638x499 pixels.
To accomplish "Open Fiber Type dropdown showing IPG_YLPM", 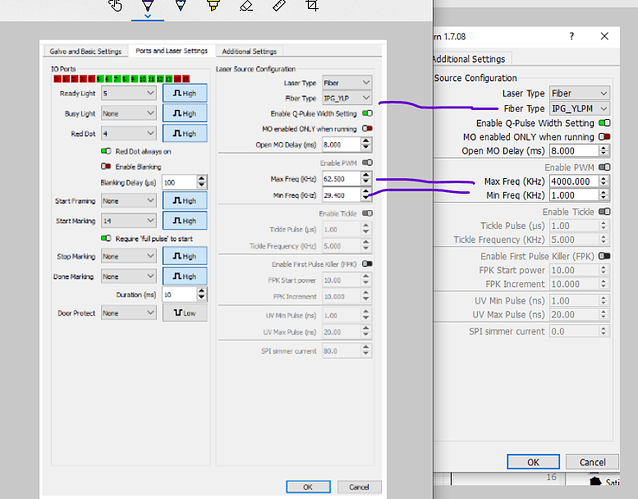I will (x=579, y=109).
